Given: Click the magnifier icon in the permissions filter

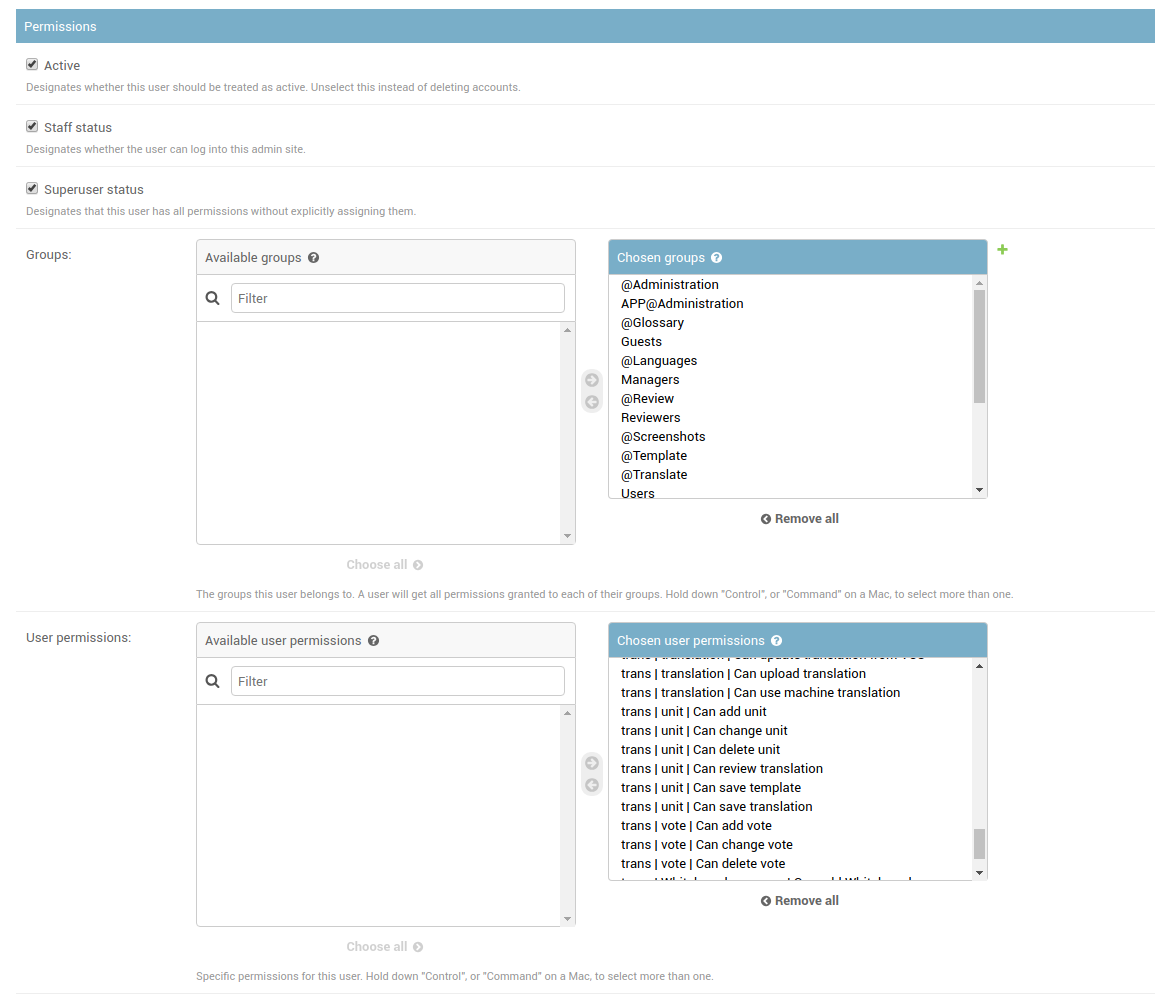Looking at the screenshot, I should [x=212, y=681].
